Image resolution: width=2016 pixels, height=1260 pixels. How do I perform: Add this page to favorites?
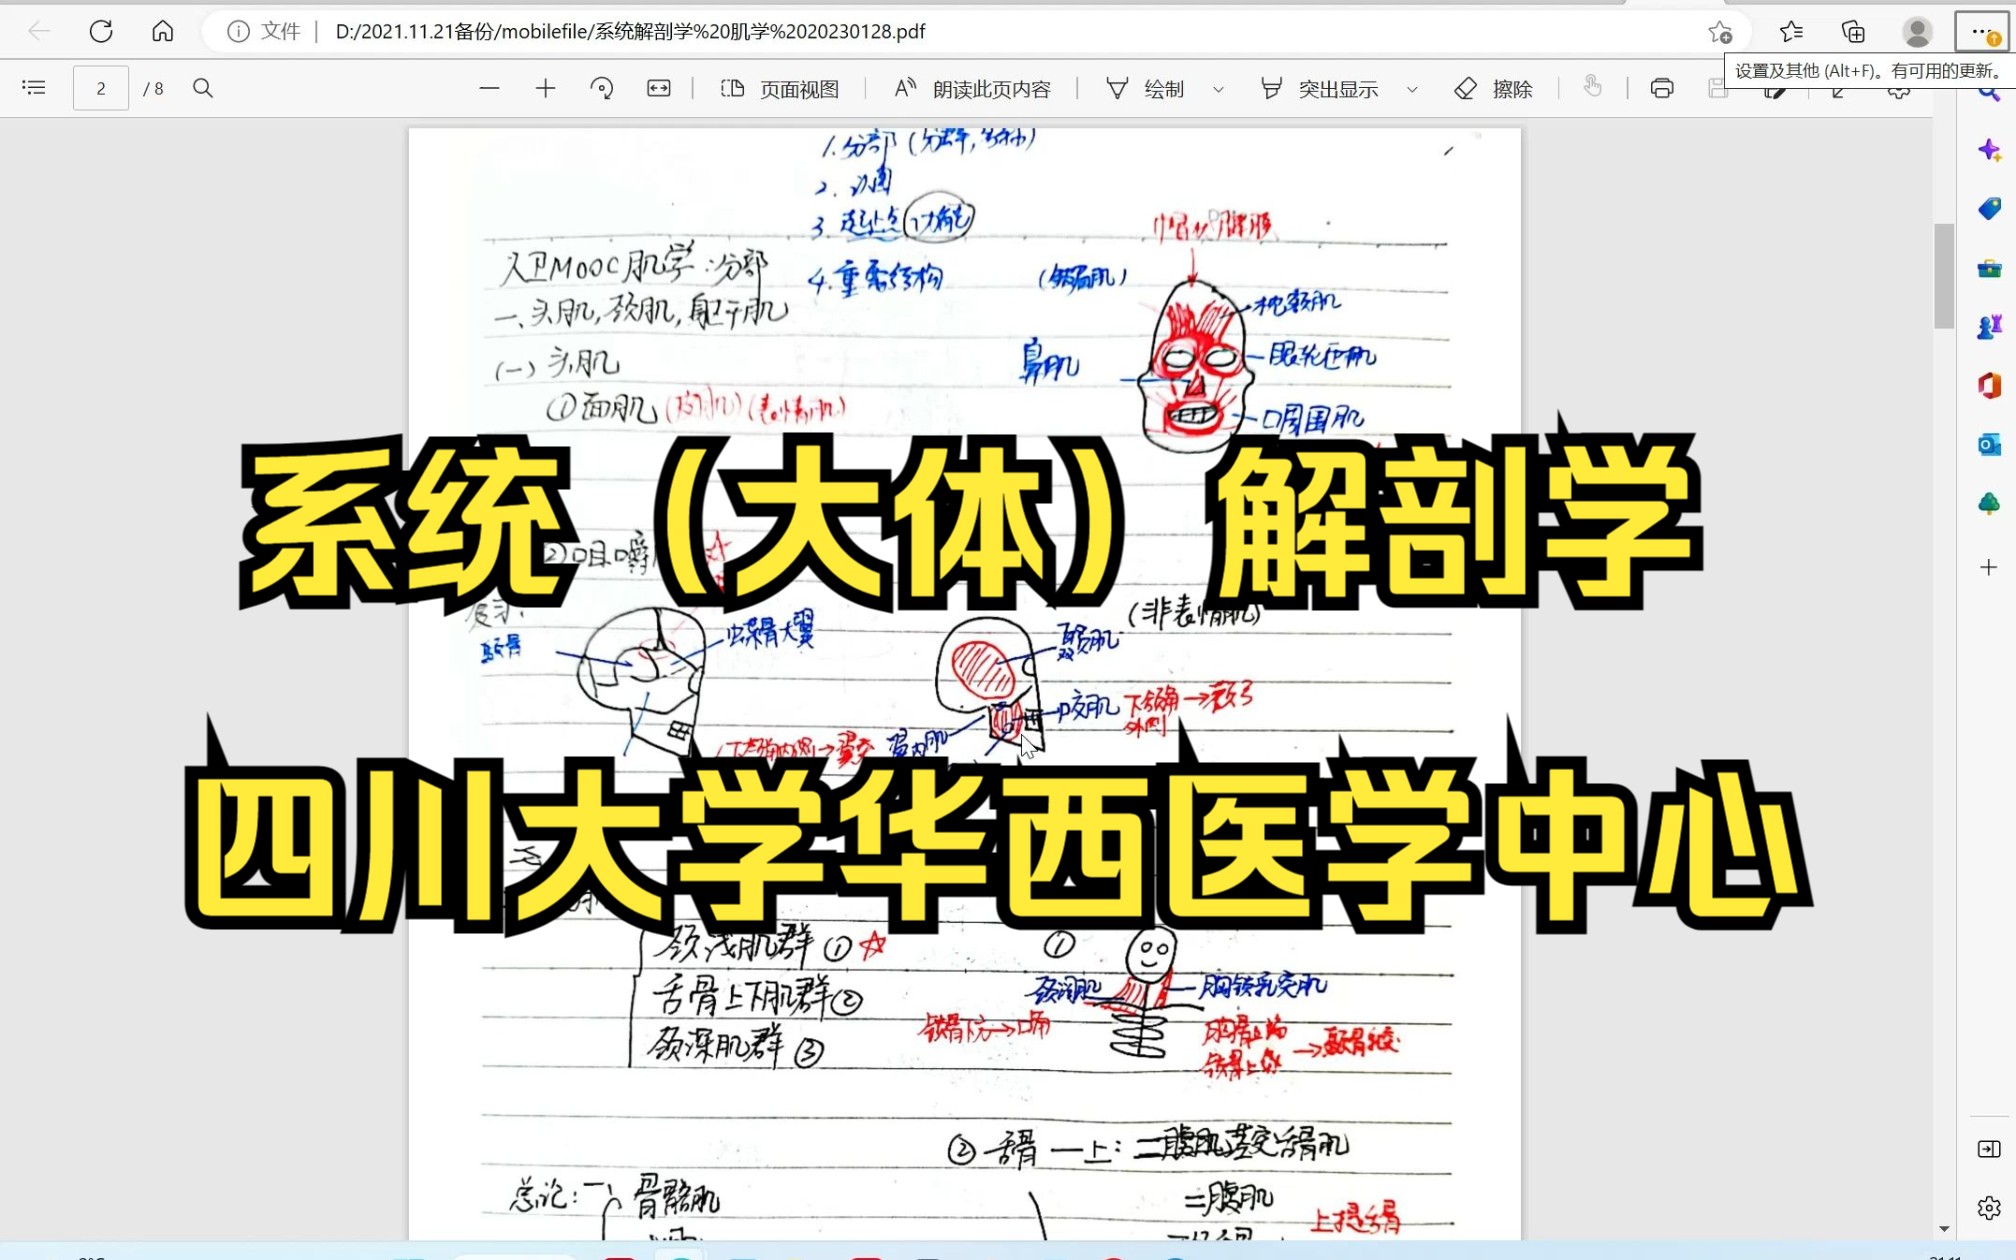1720,32
